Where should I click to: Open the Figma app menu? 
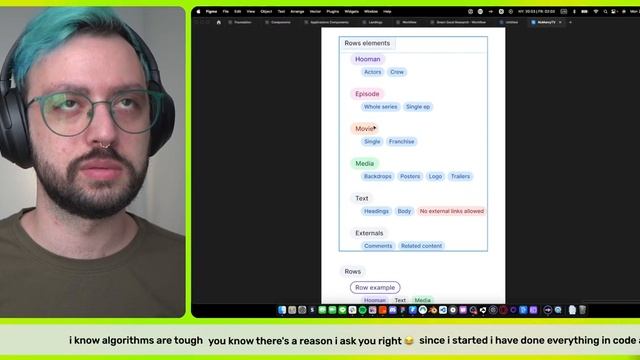[211, 11]
